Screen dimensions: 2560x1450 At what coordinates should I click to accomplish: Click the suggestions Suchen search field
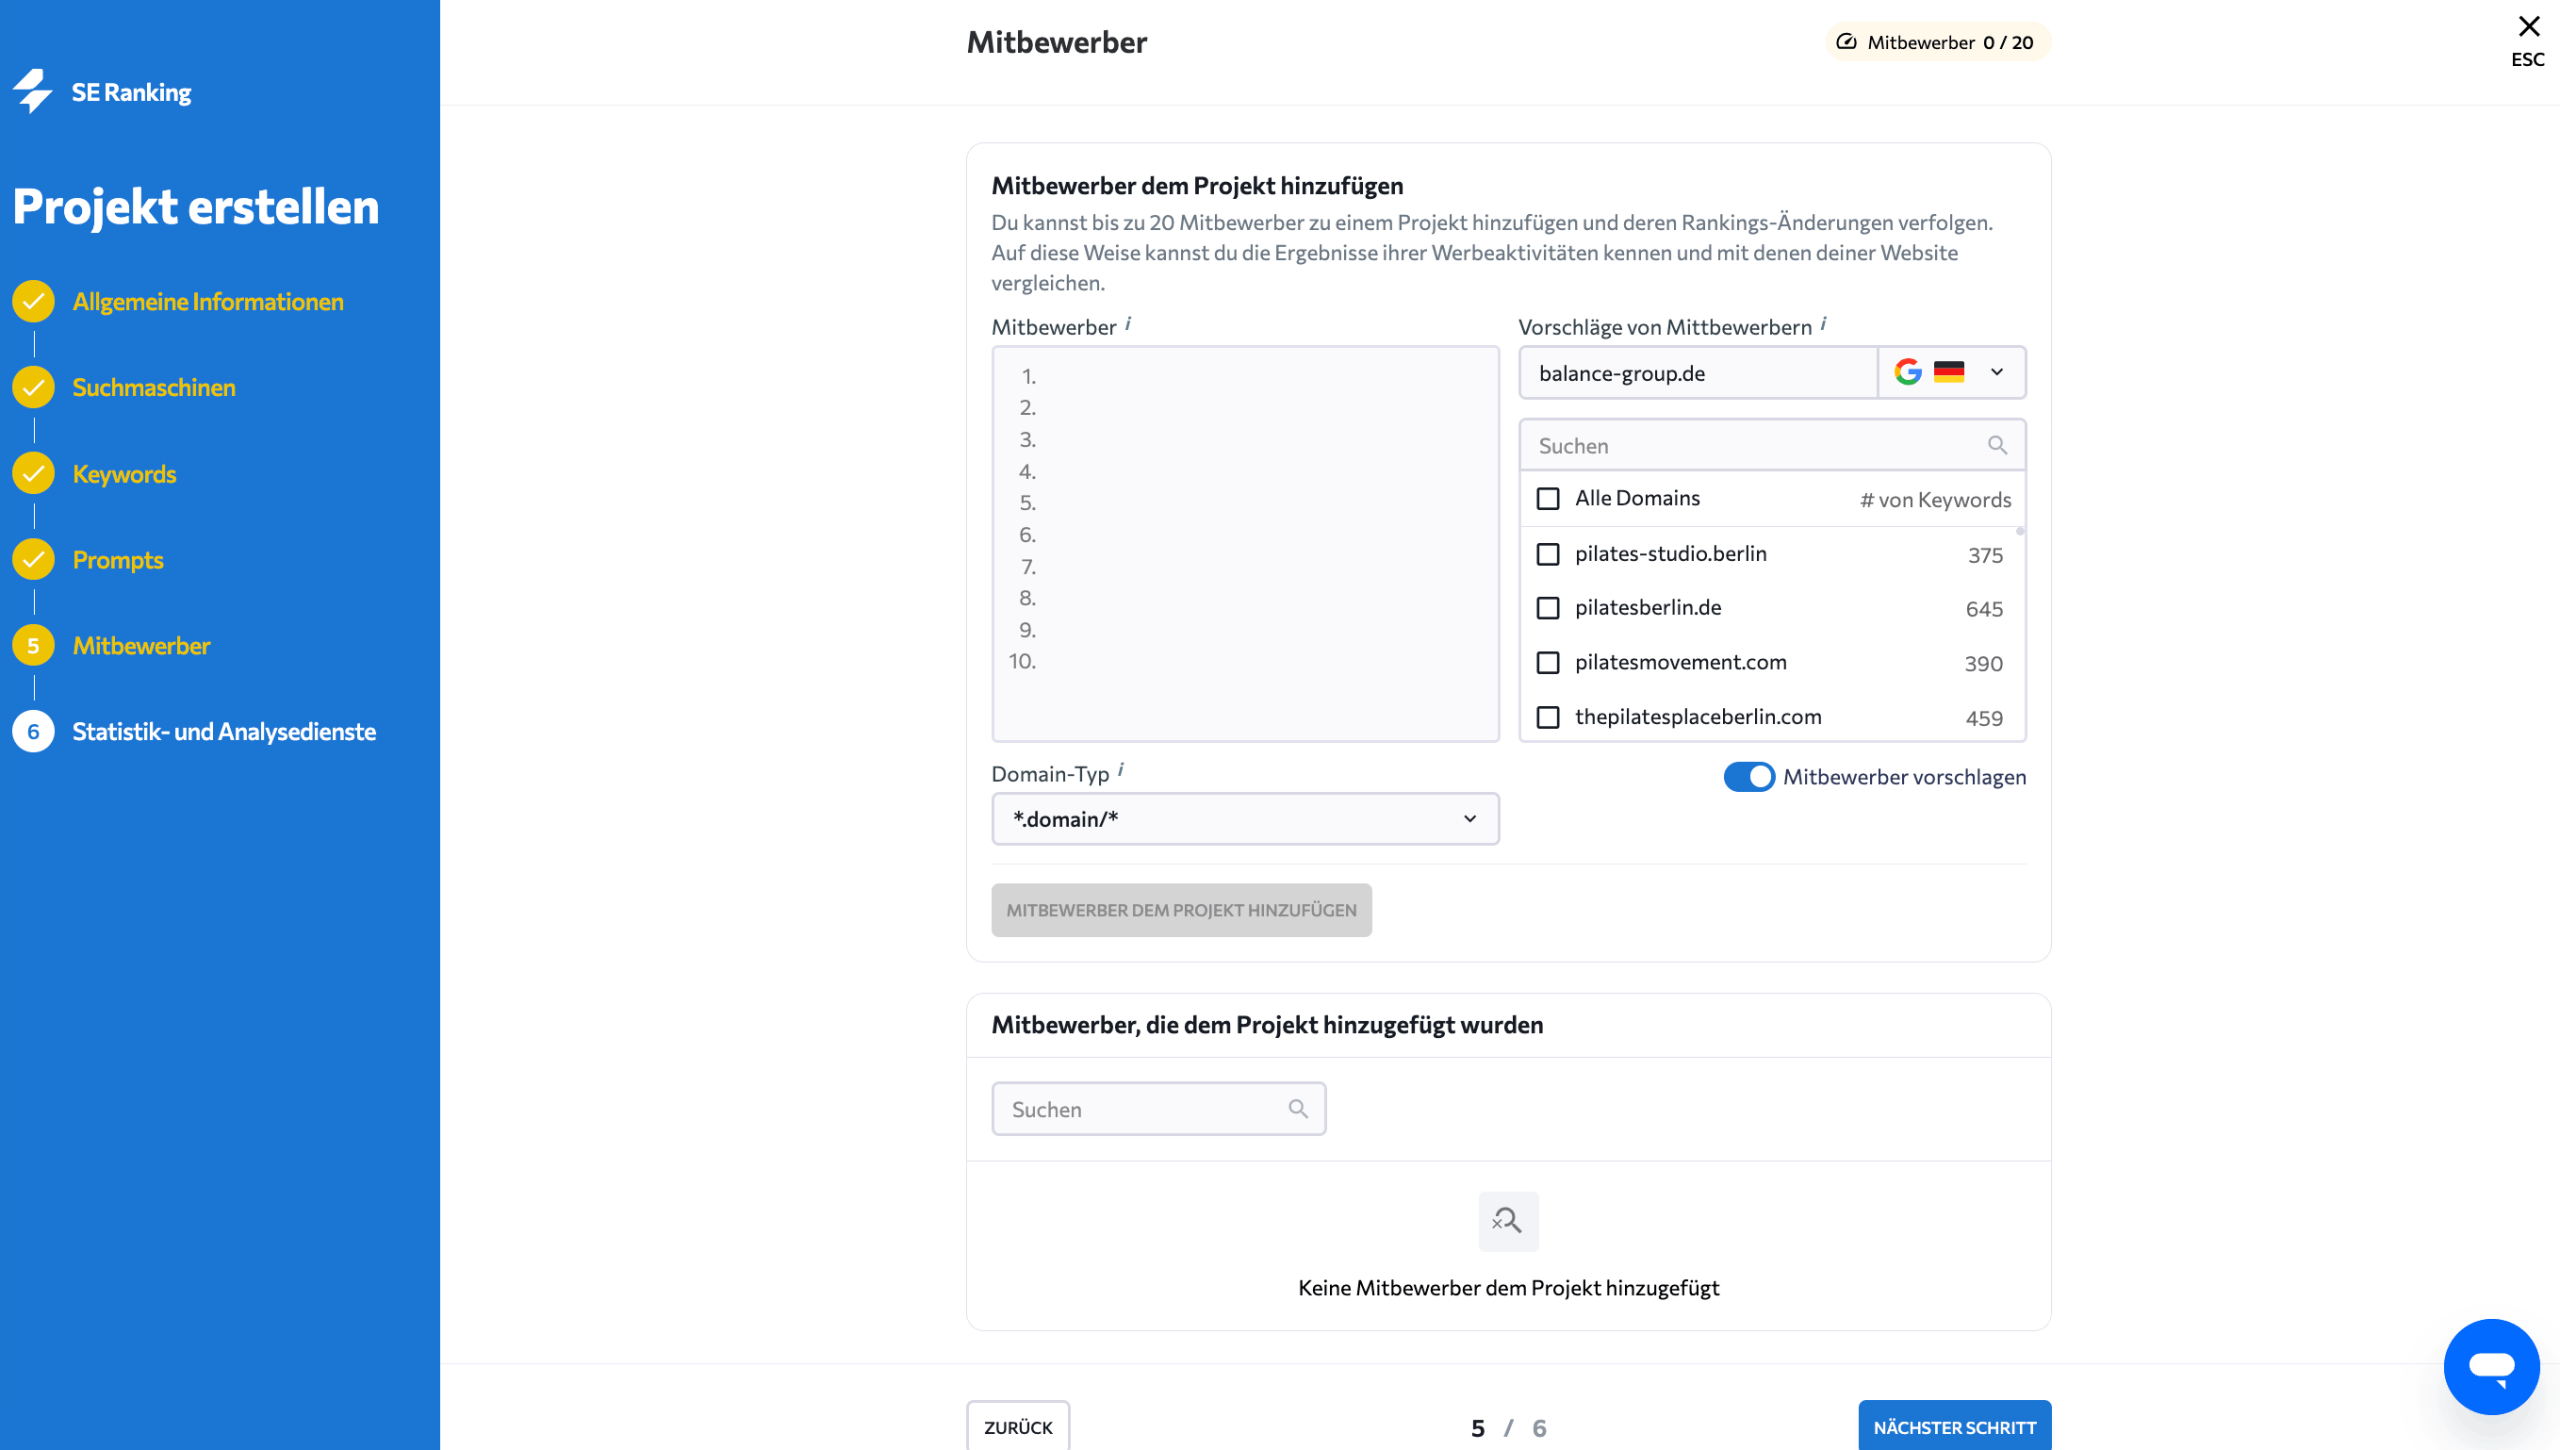click(1772, 445)
